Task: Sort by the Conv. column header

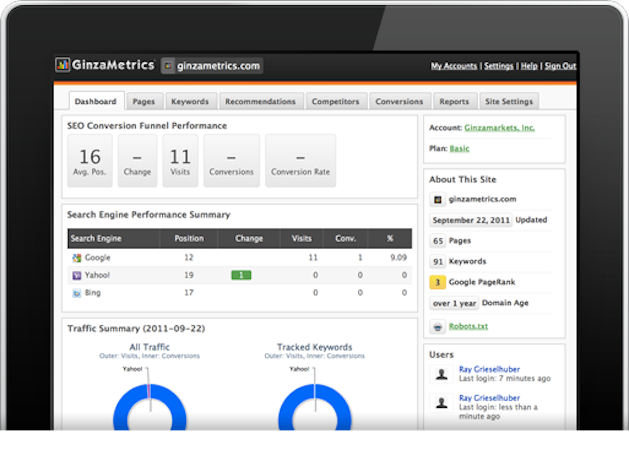Action: pyautogui.click(x=345, y=238)
